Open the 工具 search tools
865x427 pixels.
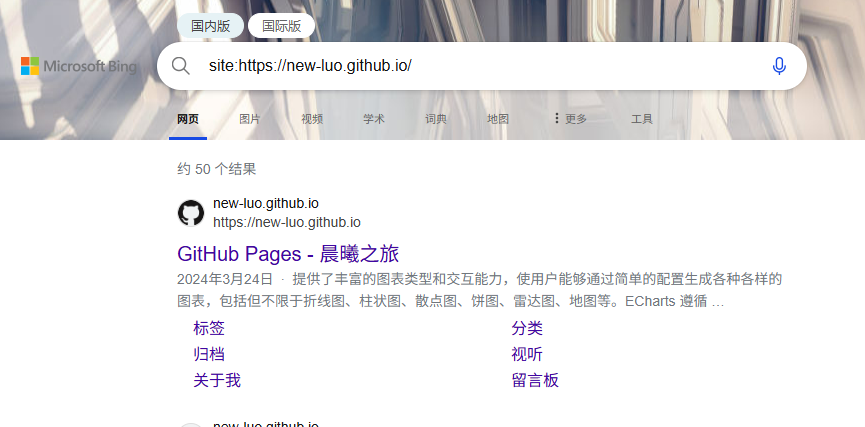point(642,119)
